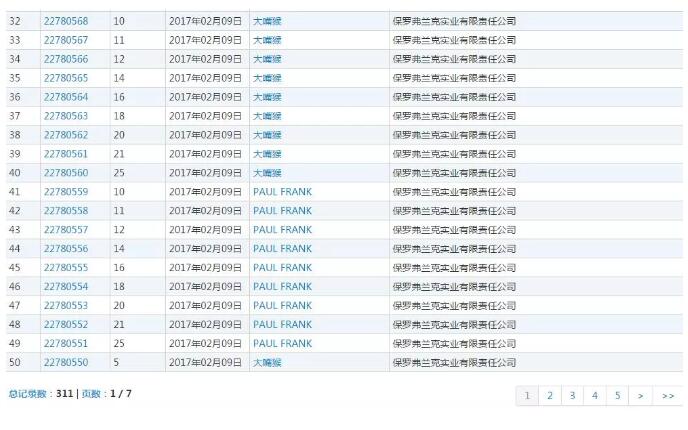Screen dimensions: 688x430
Task: Open 大嘴猴 trademark name in row 37
Action: coord(267,116)
